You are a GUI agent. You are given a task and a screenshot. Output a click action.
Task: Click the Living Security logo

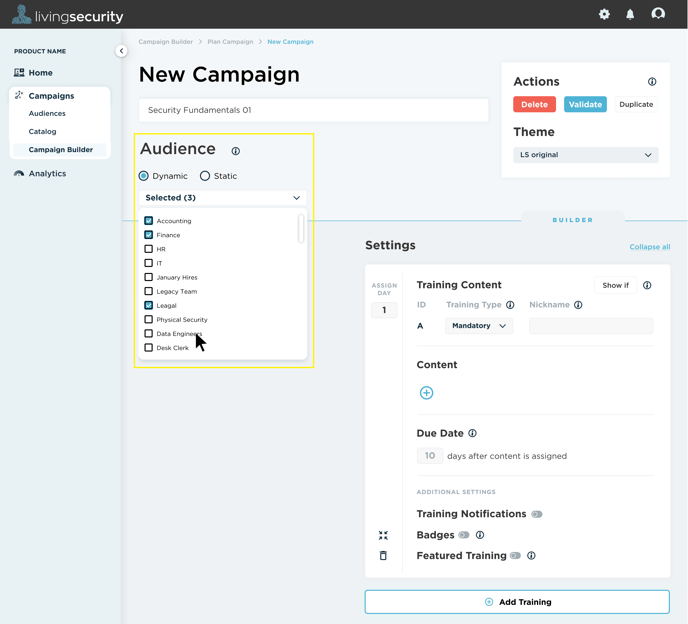tap(67, 15)
